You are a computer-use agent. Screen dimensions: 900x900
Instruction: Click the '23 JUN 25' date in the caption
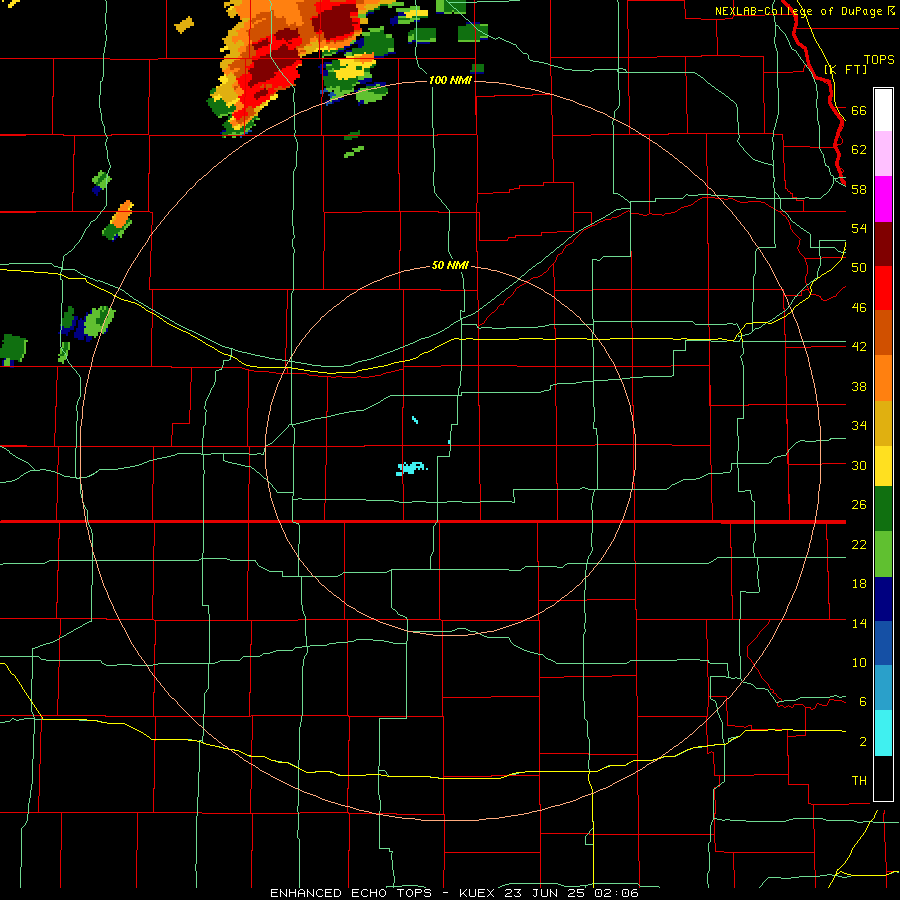point(547,893)
